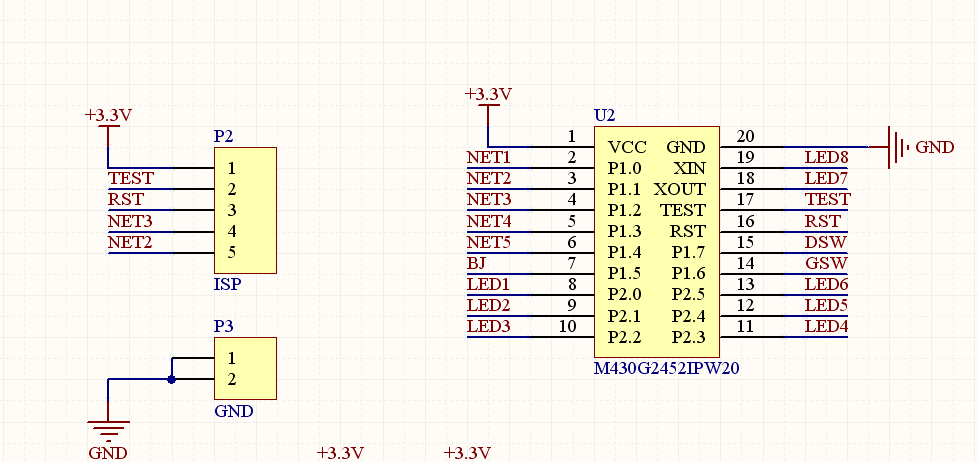Viewport: 978px width, 462px height.
Task: Click the P2 designator label
Action: pos(224,136)
